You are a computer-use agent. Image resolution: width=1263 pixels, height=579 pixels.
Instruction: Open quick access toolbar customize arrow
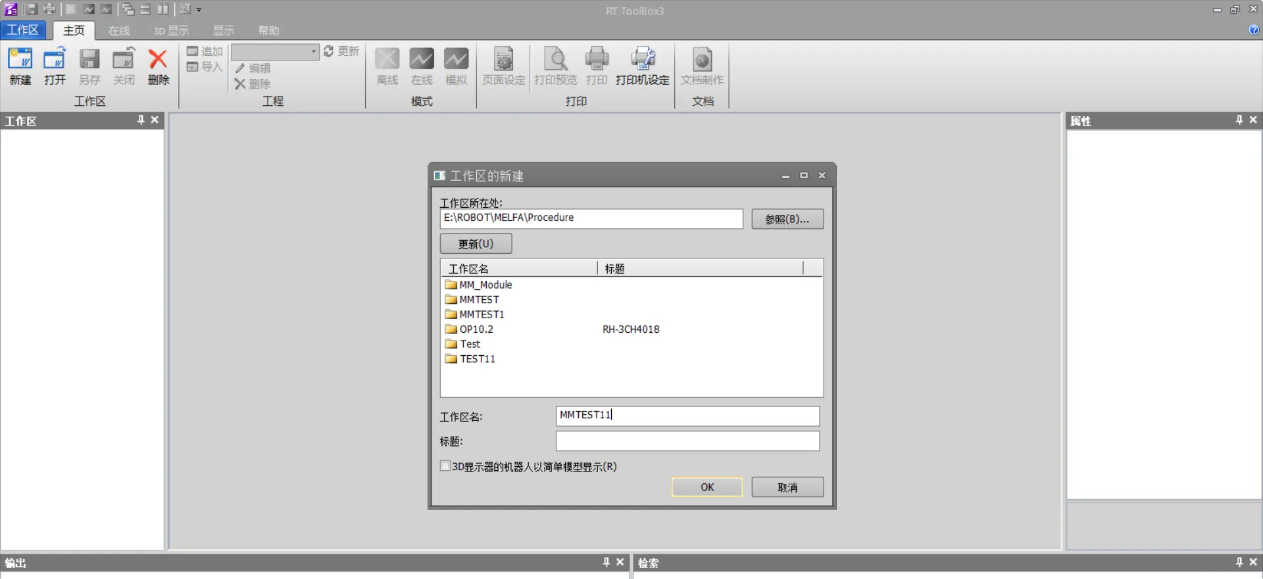(199, 10)
